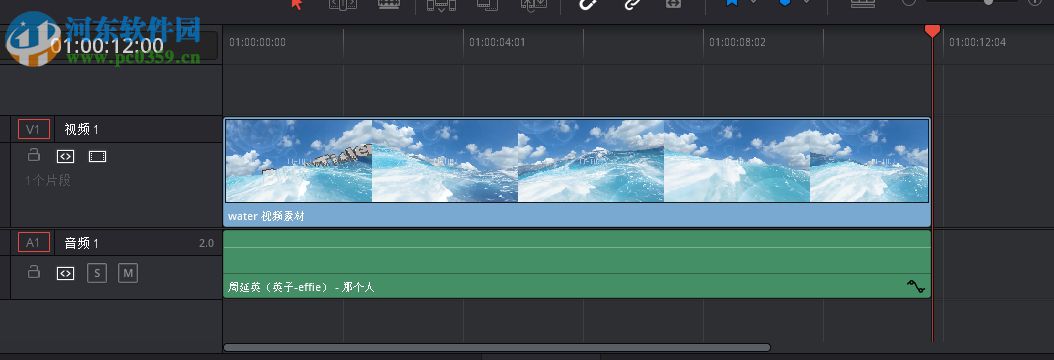Image resolution: width=1054 pixels, height=360 pixels.
Task: Solo audio track with S button
Action: [97, 273]
